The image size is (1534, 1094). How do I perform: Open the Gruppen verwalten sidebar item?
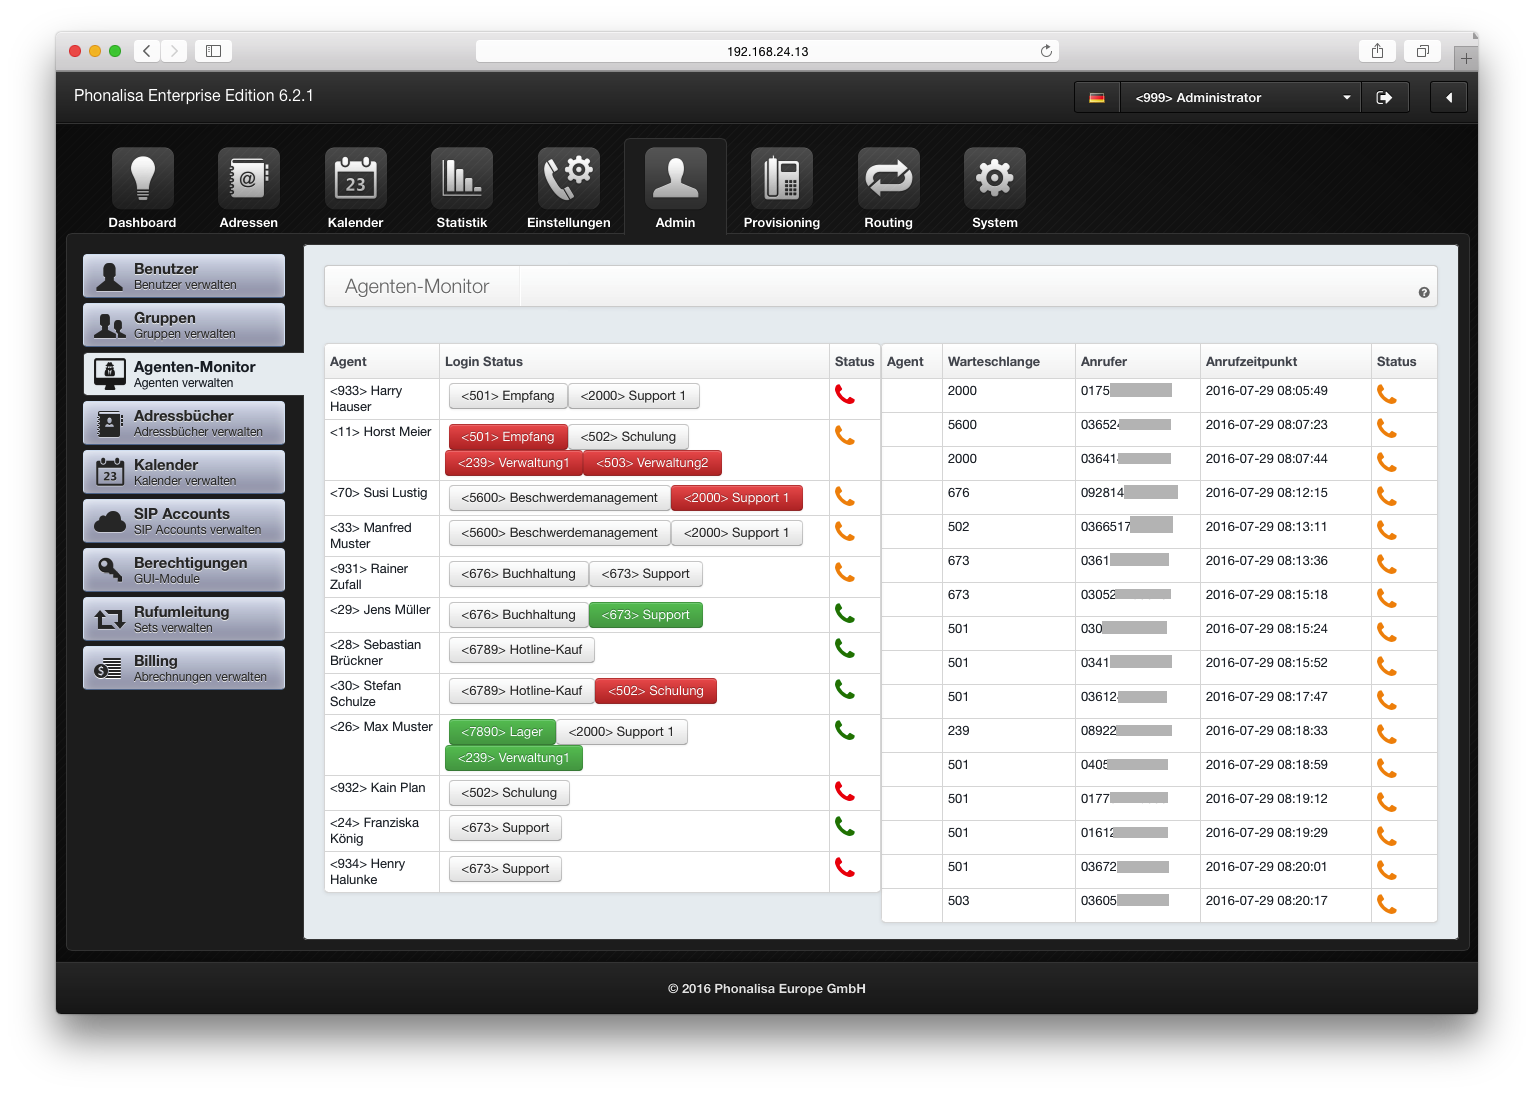(x=184, y=325)
